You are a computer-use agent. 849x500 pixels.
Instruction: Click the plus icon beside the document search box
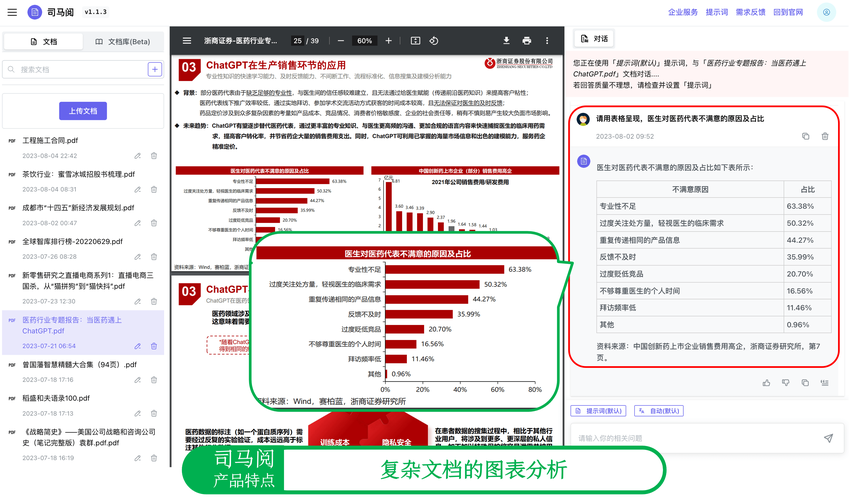click(x=155, y=69)
